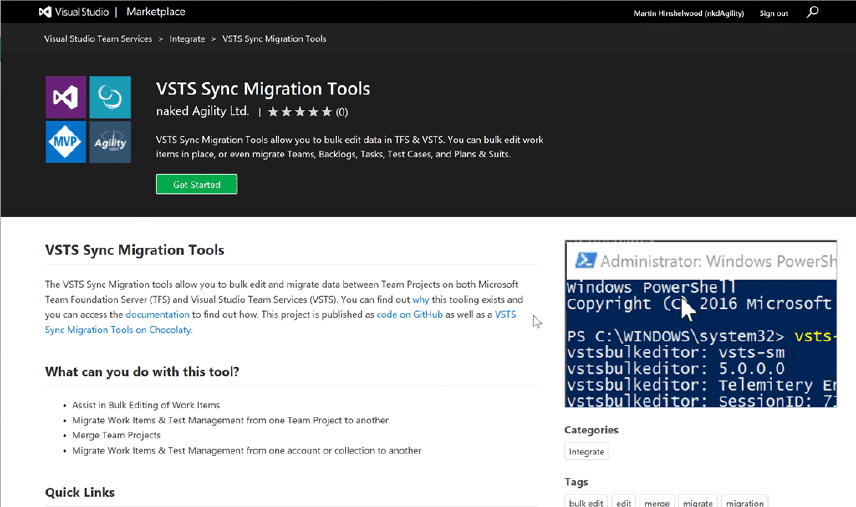Open the search magnifier icon

812,12
